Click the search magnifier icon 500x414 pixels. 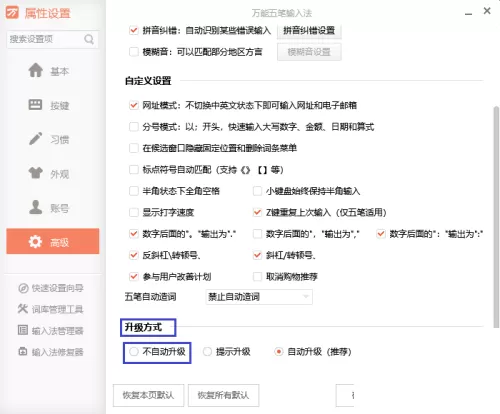point(89,39)
